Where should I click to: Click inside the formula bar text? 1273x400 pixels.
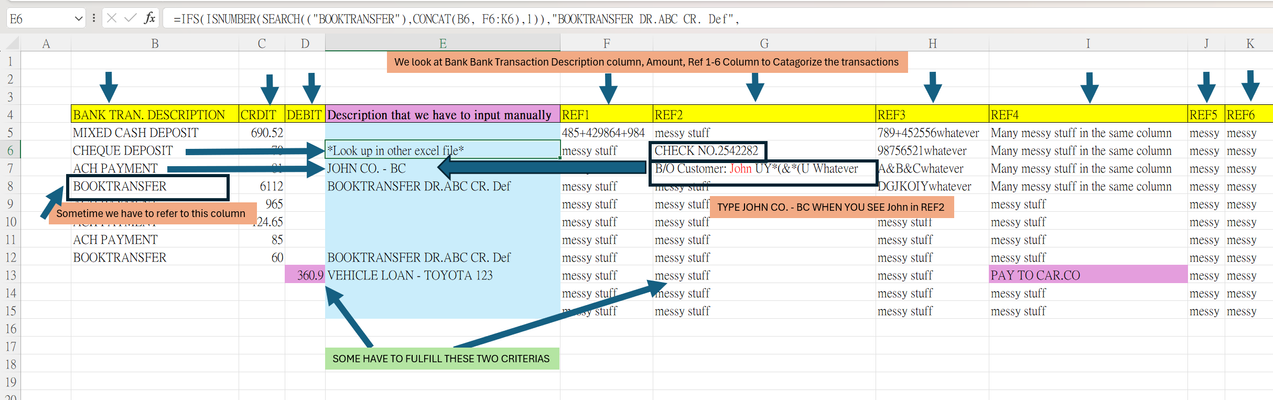tap(715, 18)
